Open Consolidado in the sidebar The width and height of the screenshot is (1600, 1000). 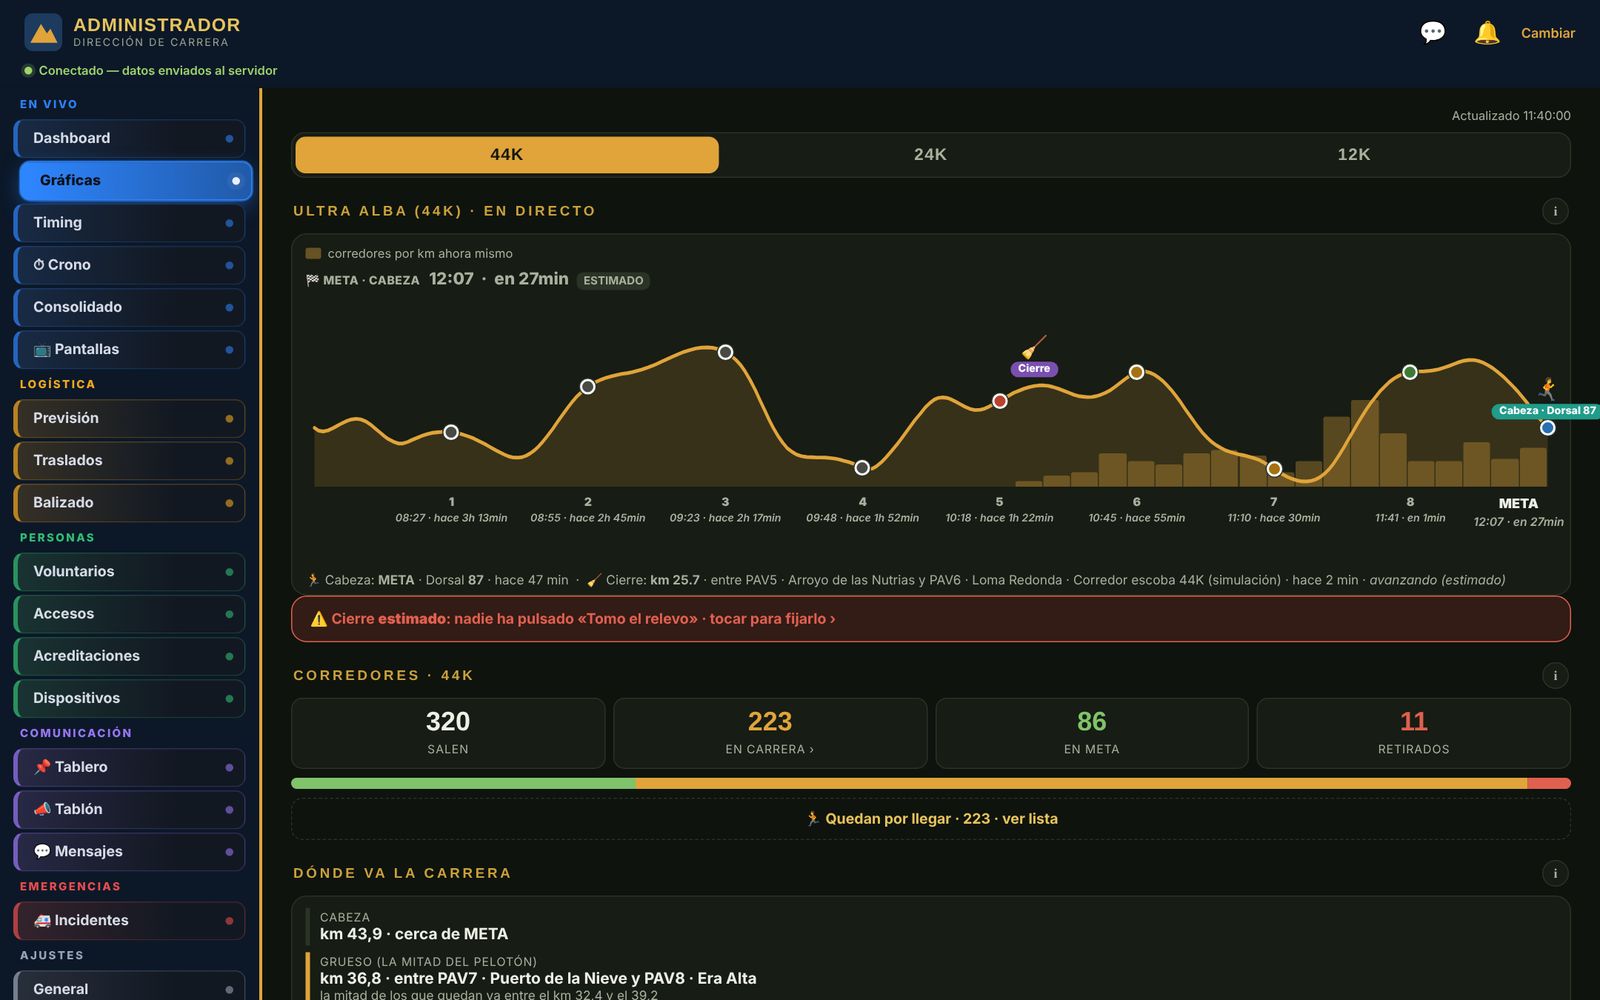130,307
